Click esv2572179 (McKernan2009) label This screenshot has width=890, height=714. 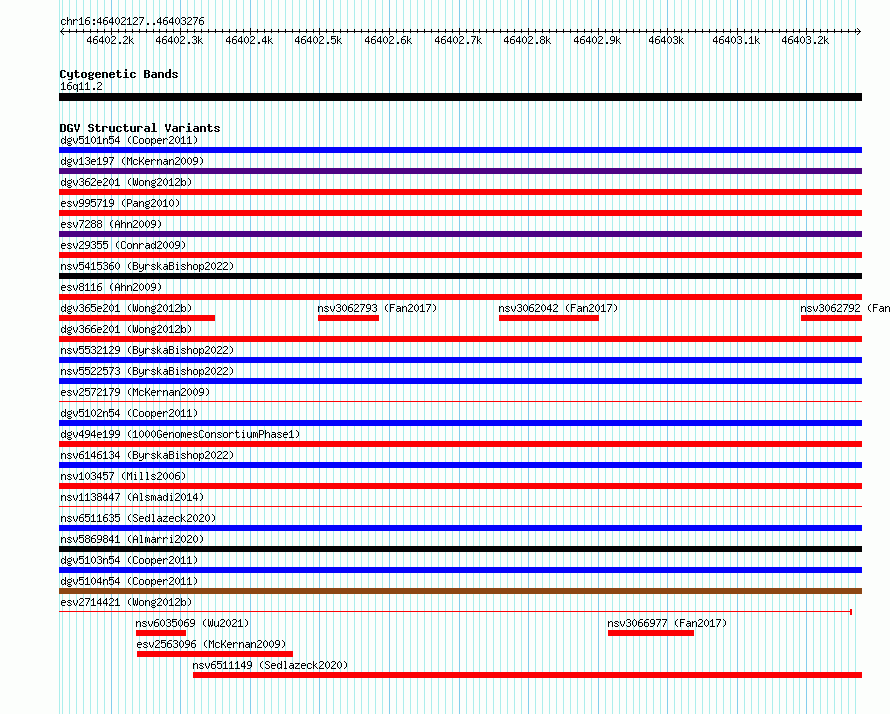135,392
